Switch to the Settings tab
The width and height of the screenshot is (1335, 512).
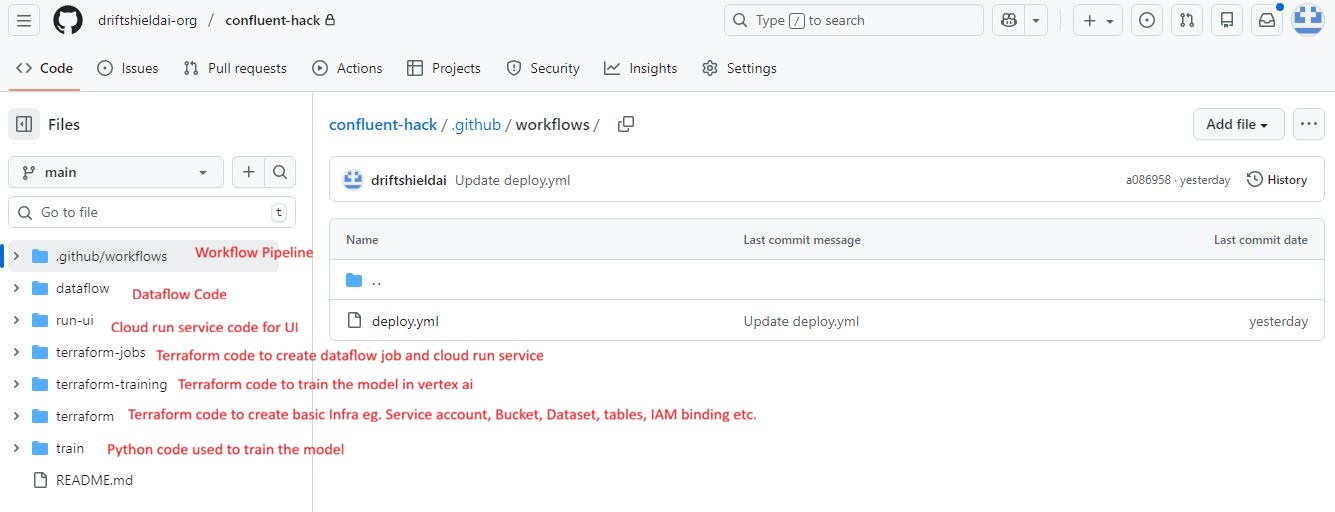[739, 68]
